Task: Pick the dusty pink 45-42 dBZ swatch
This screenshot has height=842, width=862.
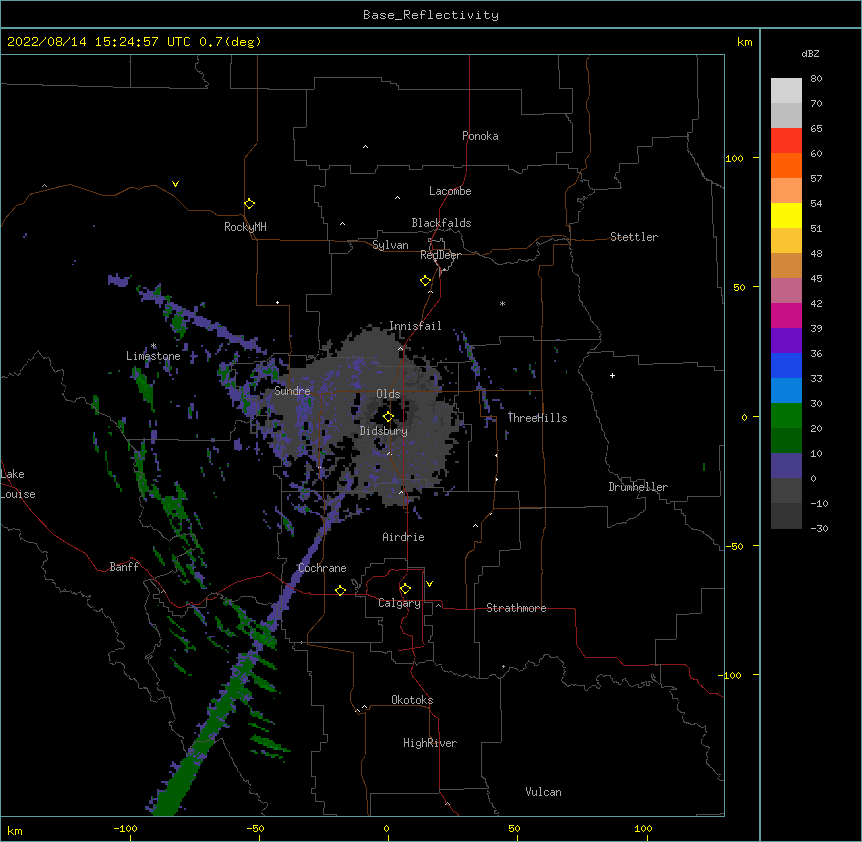Action: pos(786,291)
